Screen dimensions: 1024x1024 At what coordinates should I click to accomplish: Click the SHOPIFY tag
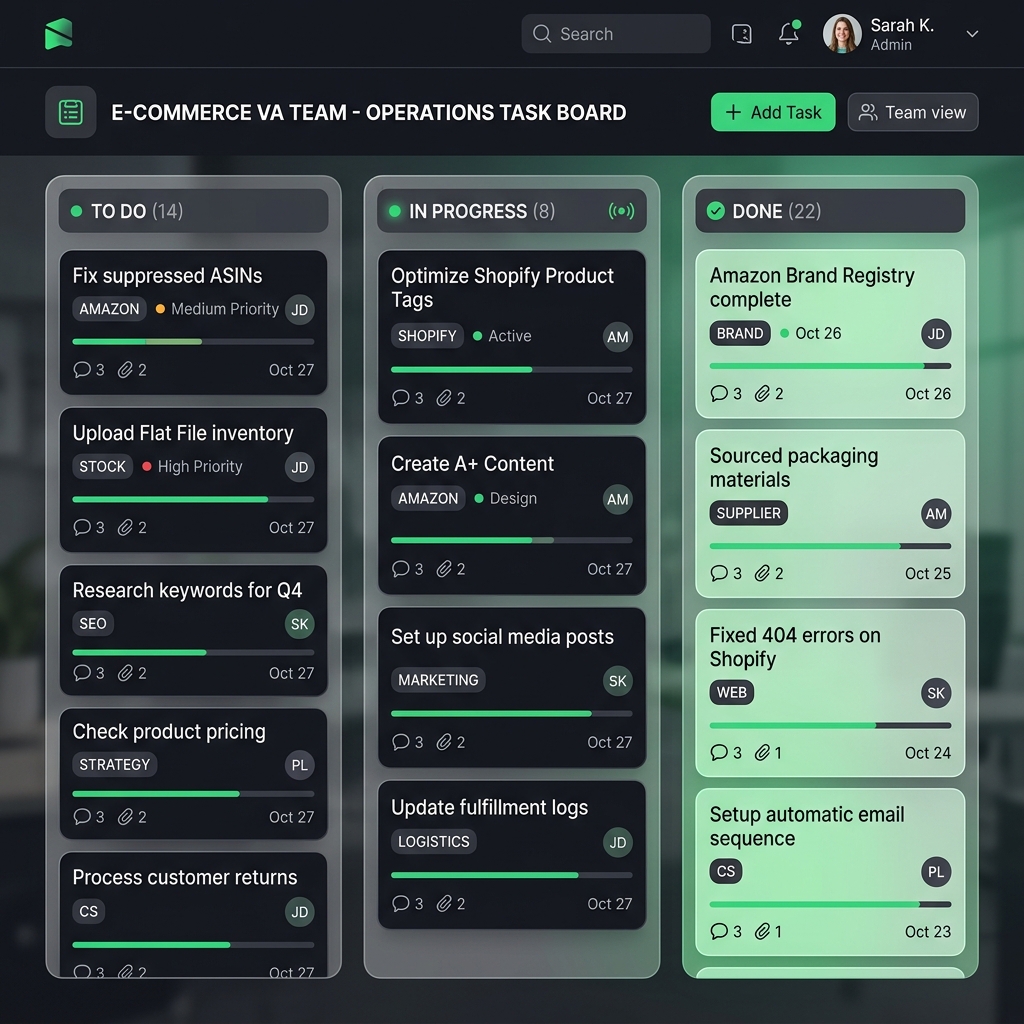[x=427, y=336]
